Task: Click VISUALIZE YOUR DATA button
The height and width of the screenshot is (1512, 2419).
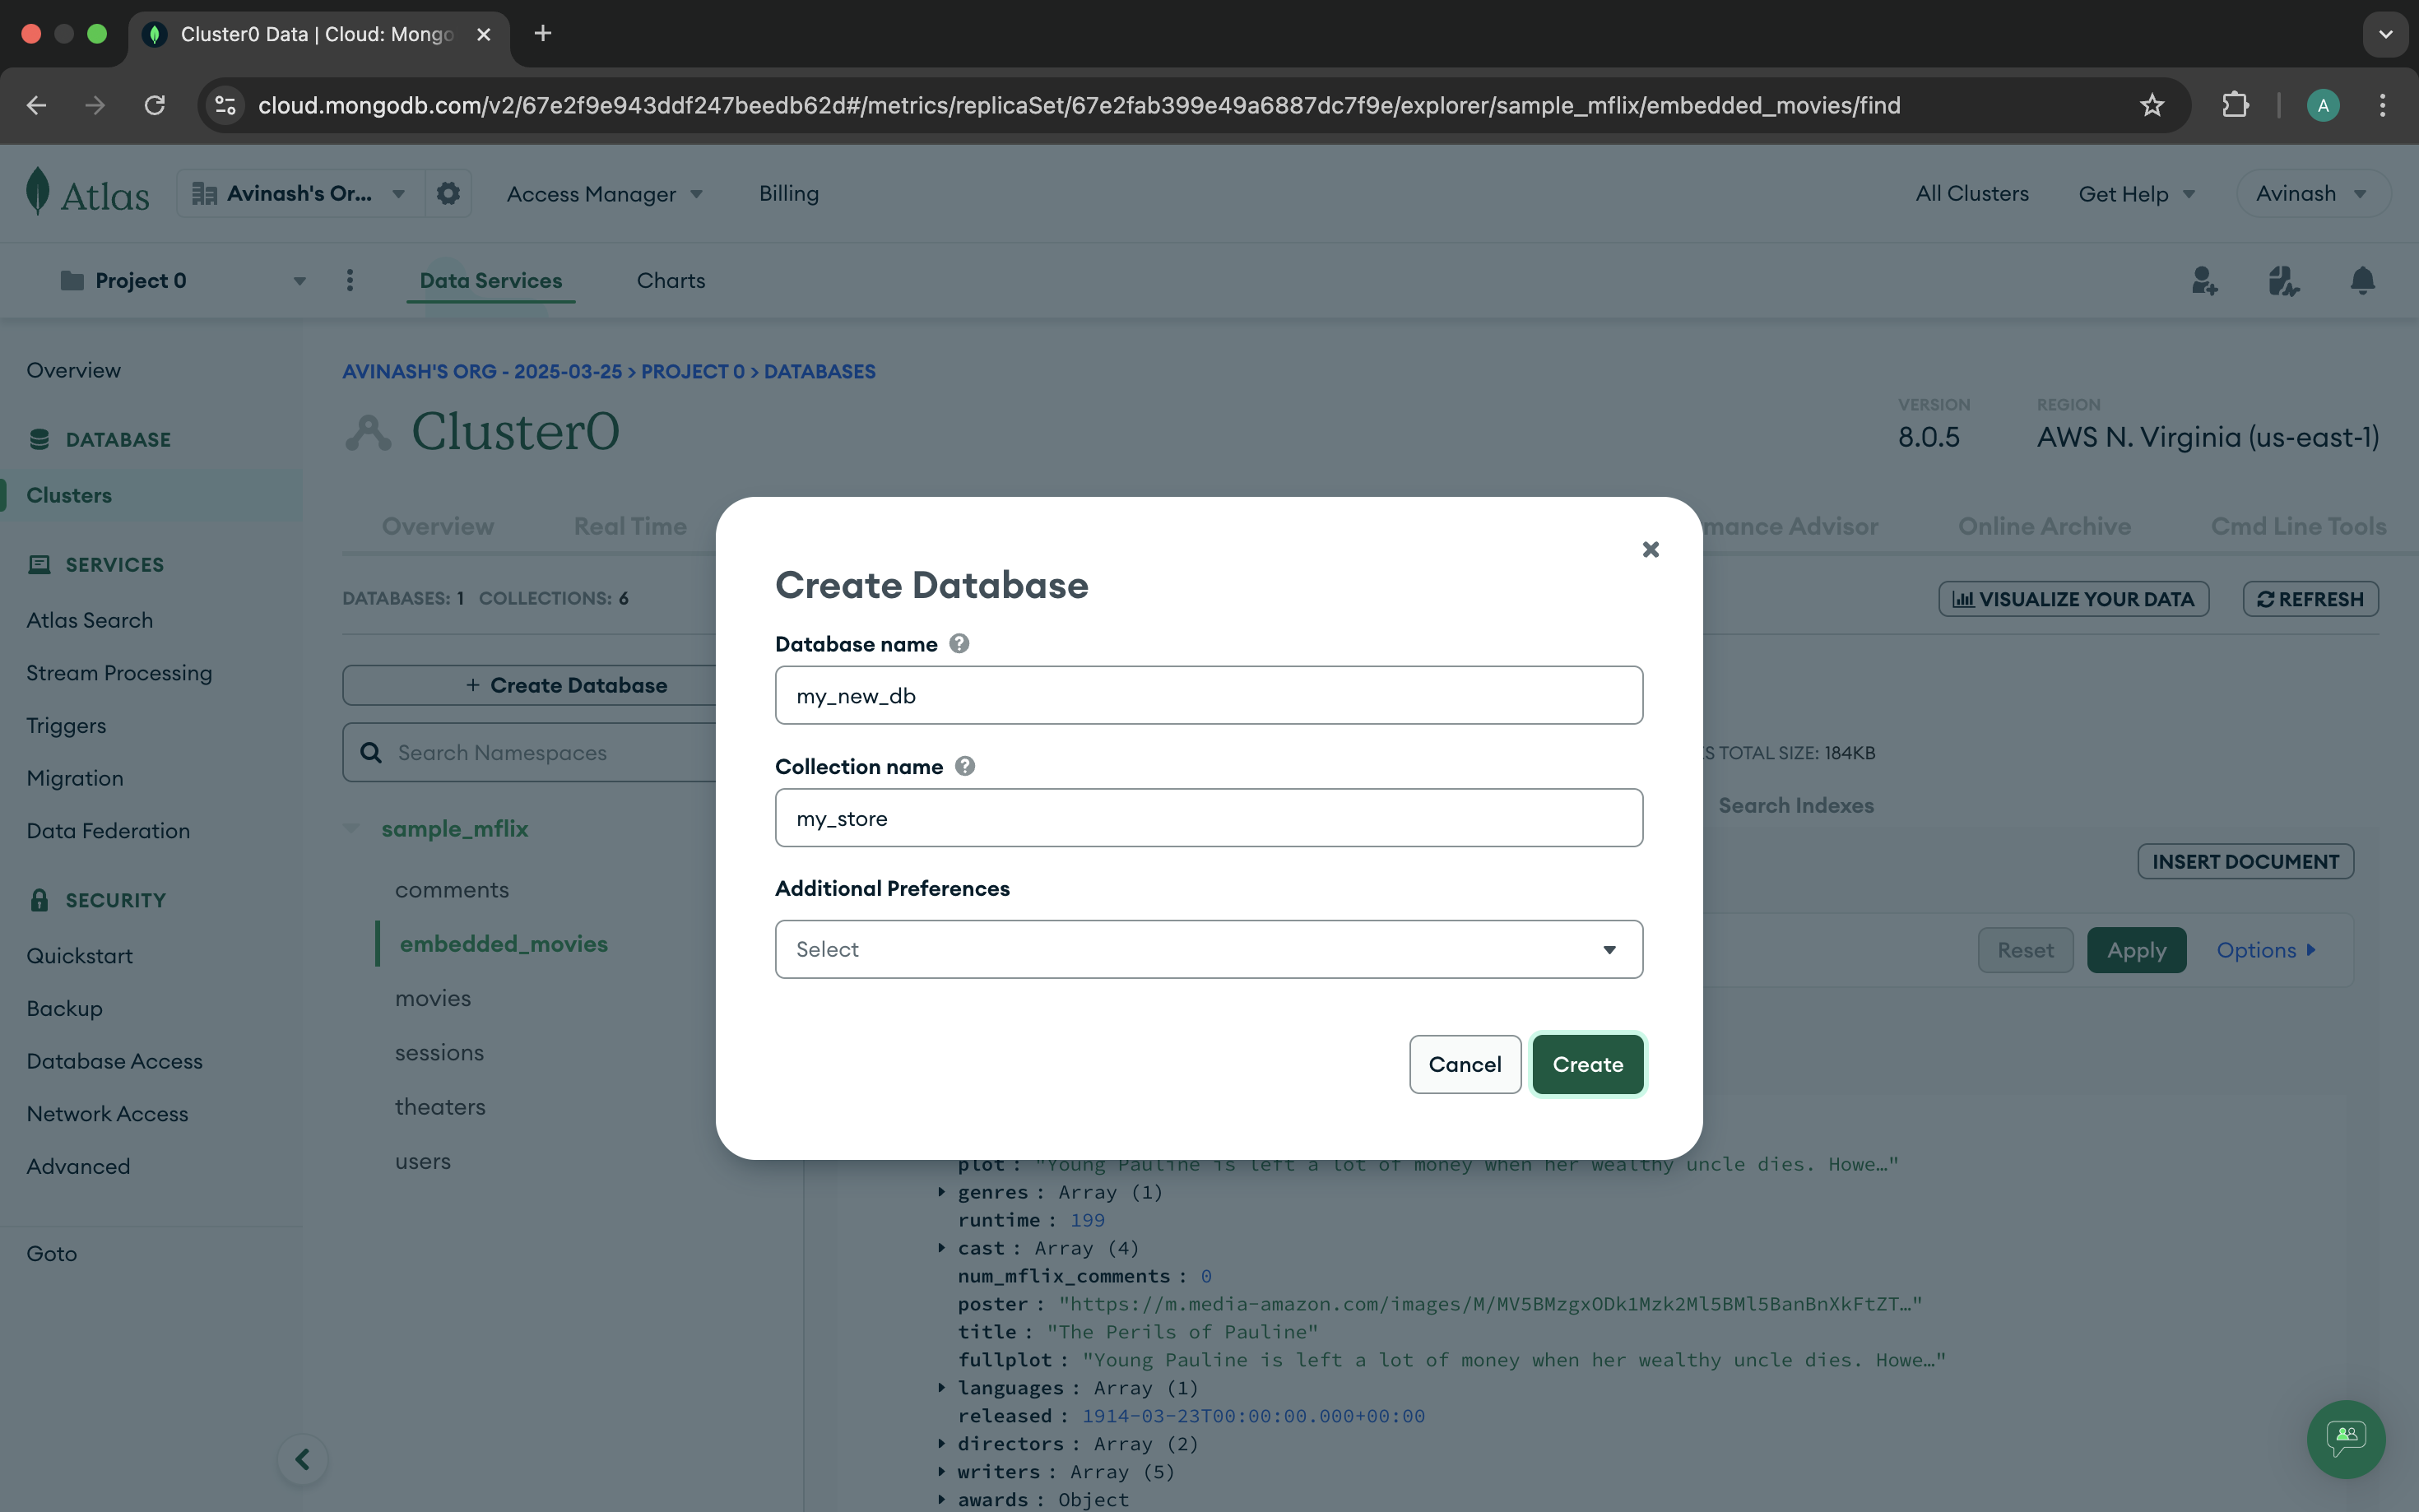Action: pyautogui.click(x=2073, y=599)
